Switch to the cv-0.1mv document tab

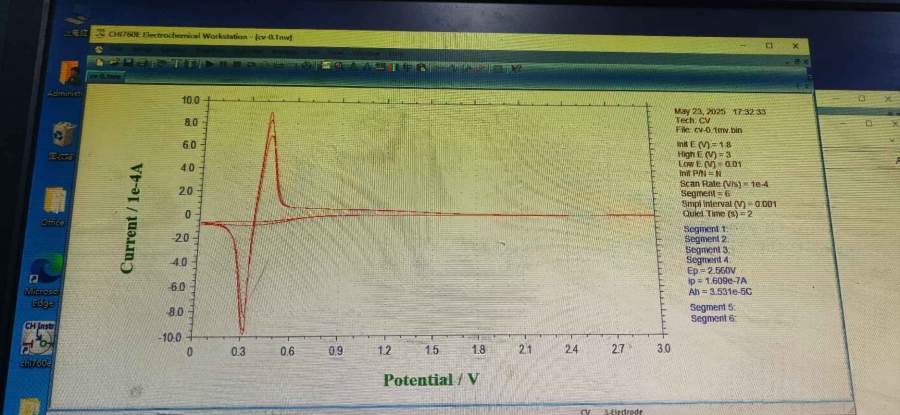104,76
